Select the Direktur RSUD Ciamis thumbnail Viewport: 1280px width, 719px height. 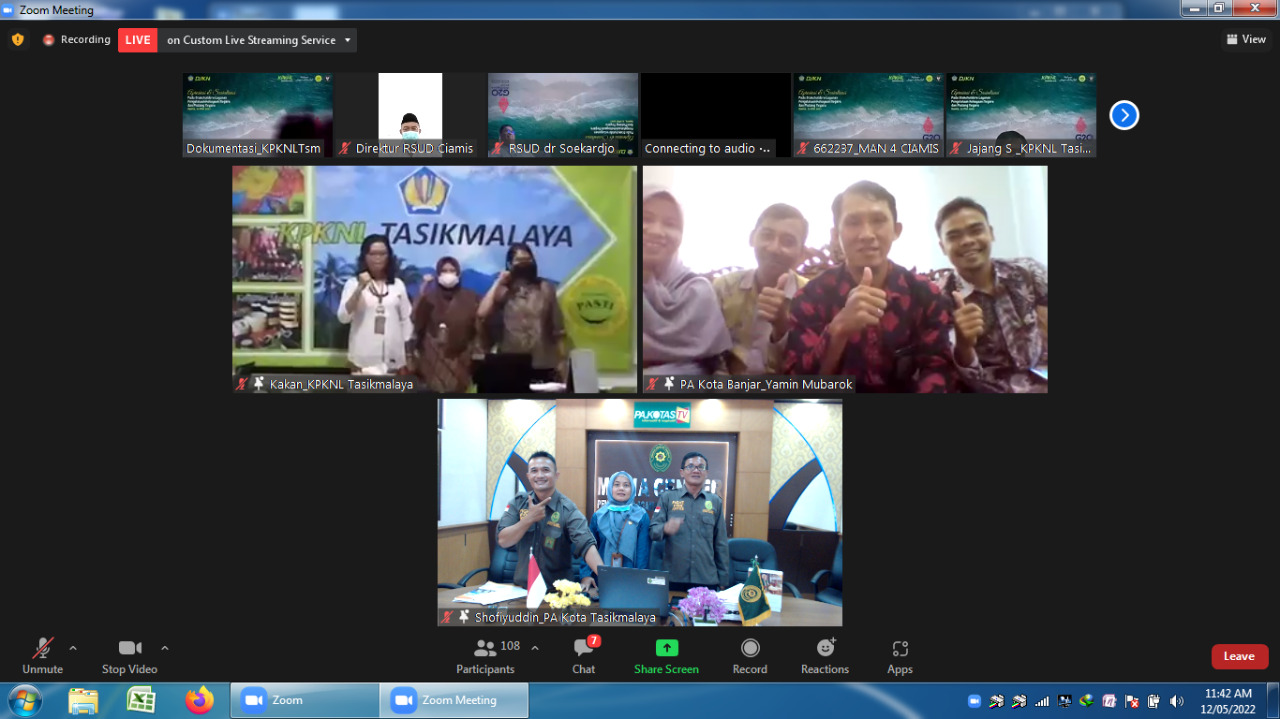coord(410,115)
